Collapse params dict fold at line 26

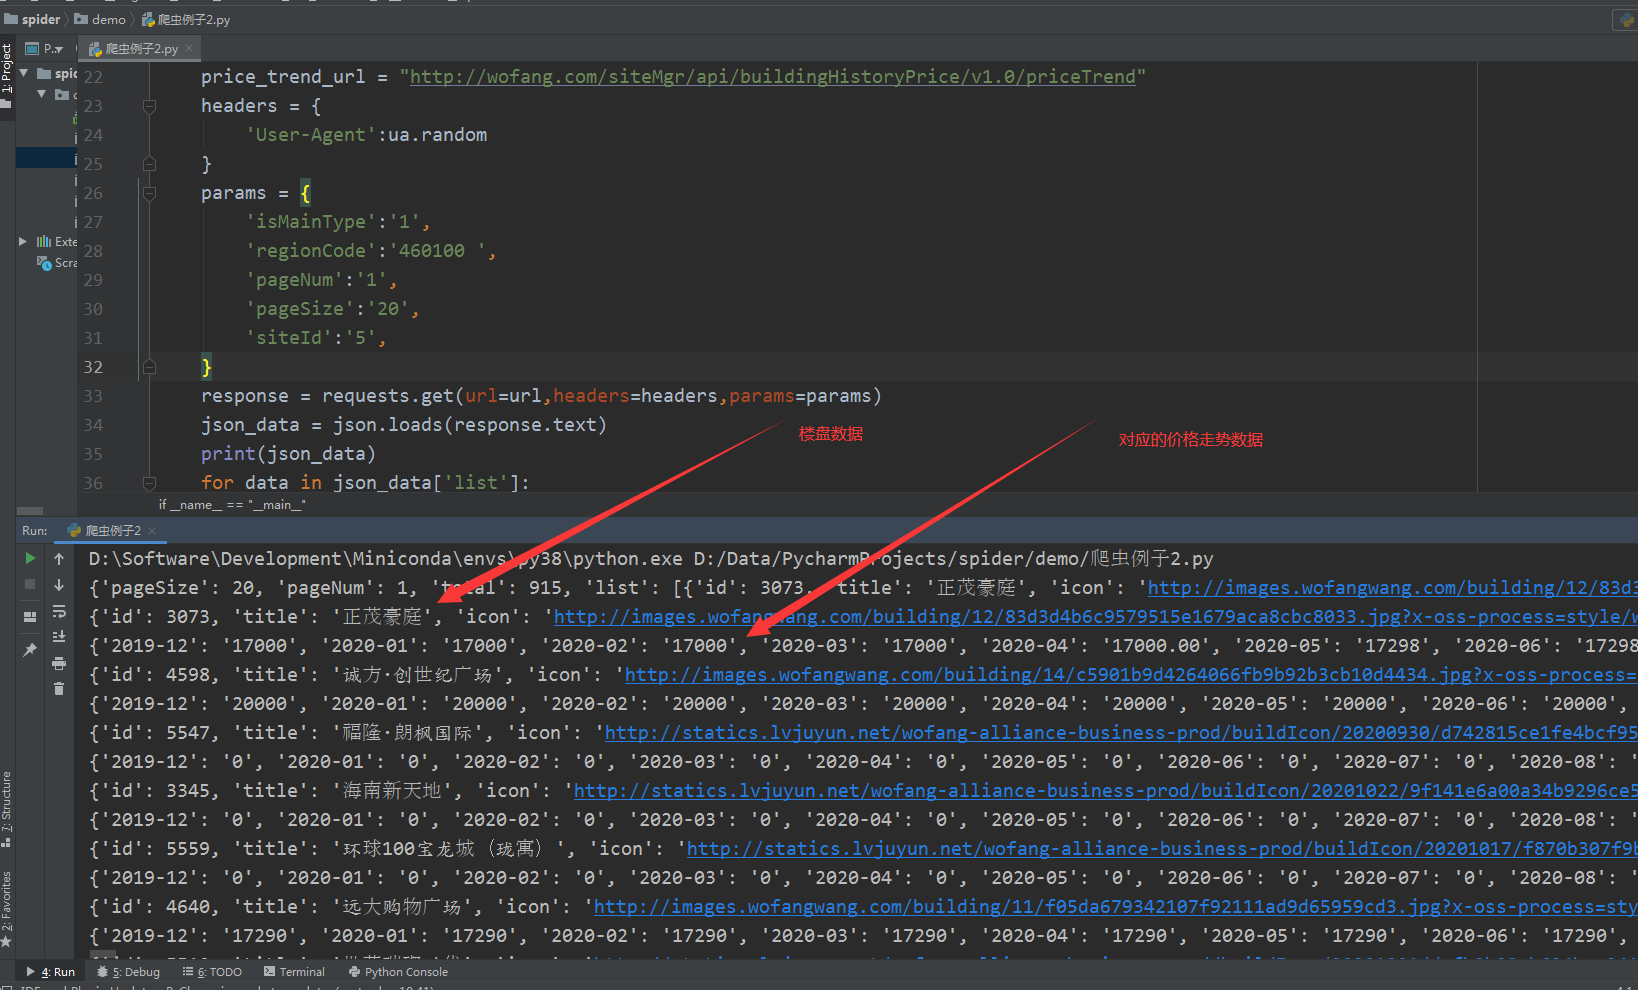point(149,193)
